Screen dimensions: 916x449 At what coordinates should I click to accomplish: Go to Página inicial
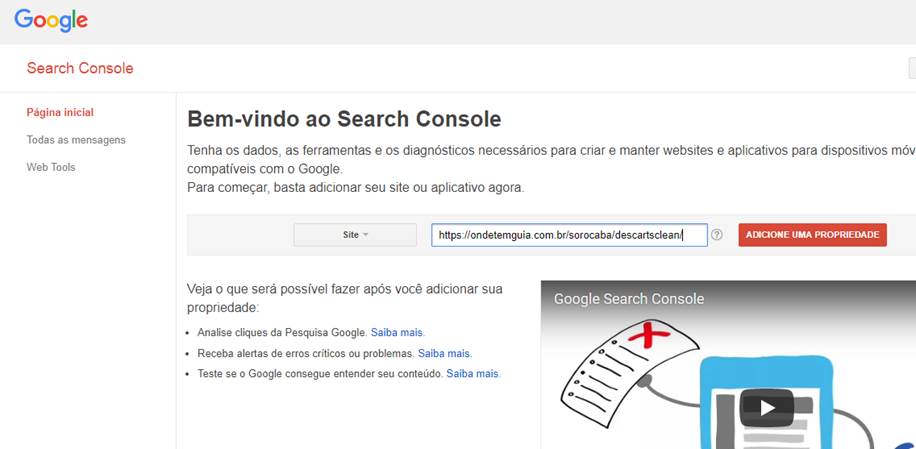coord(60,112)
